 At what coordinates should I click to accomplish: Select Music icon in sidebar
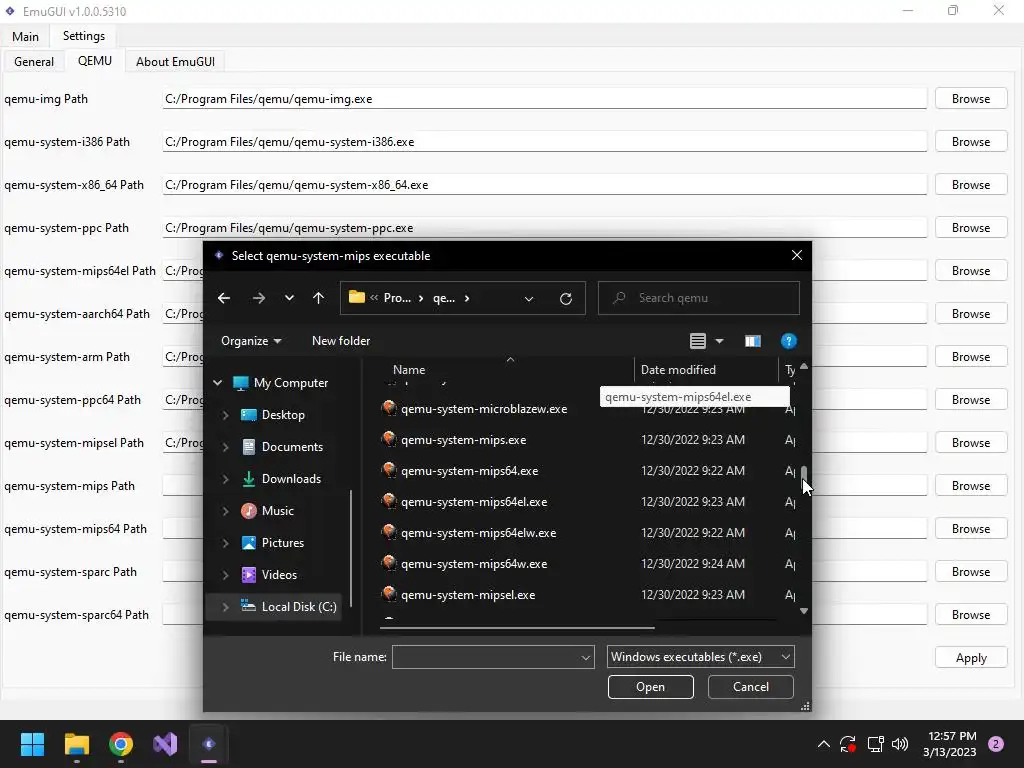[x=249, y=511]
